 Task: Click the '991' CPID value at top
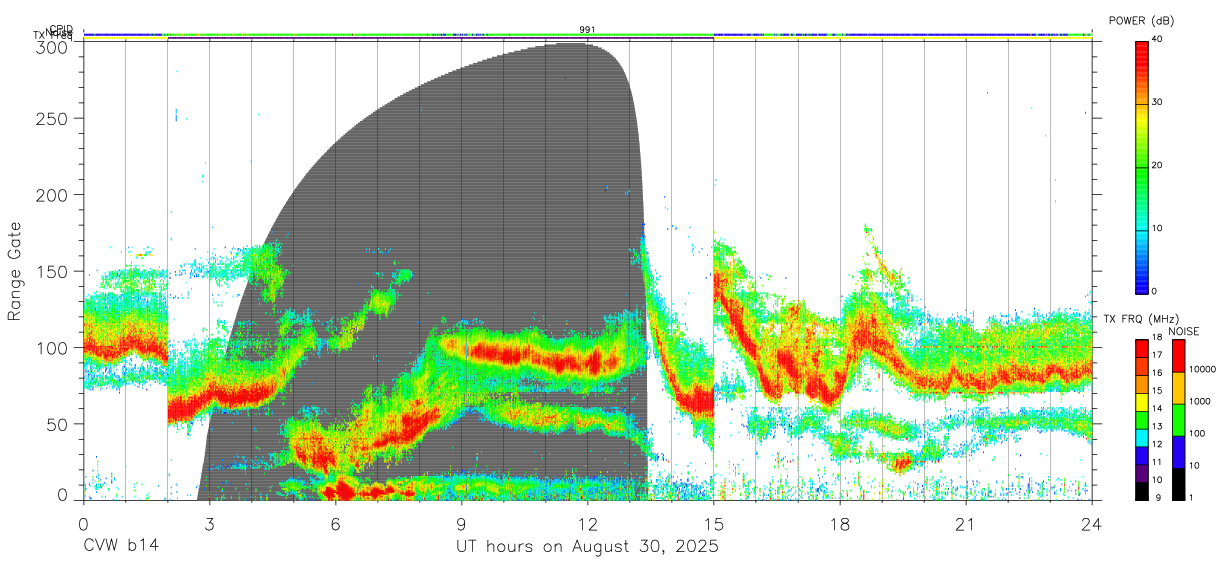point(587,30)
